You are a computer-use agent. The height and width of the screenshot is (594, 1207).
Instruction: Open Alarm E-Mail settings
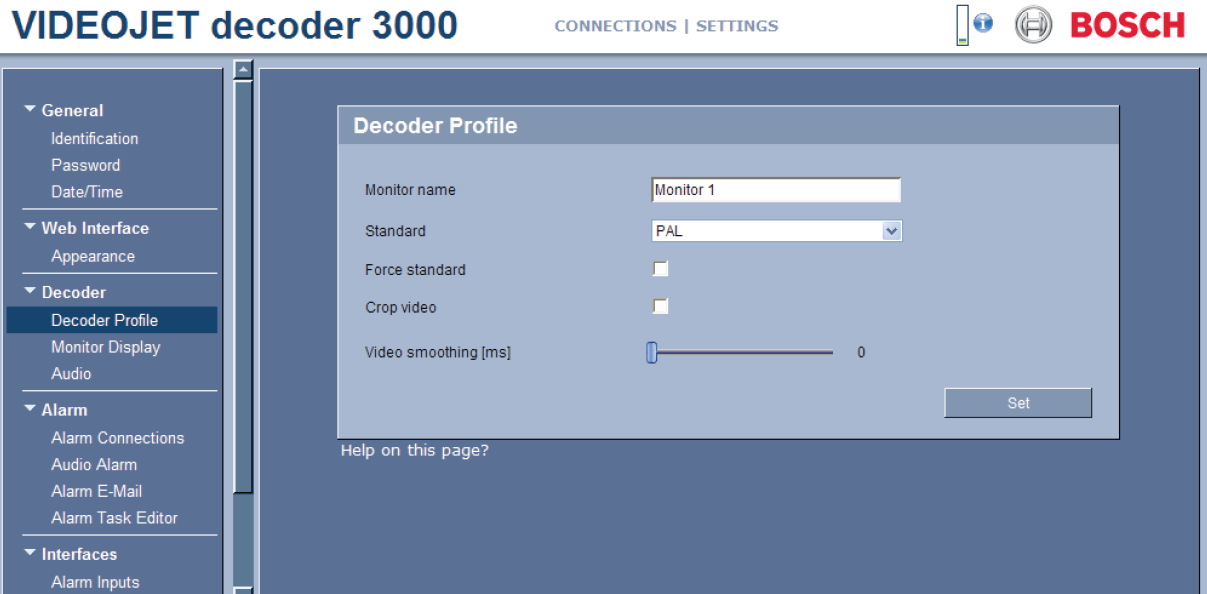coord(97,491)
